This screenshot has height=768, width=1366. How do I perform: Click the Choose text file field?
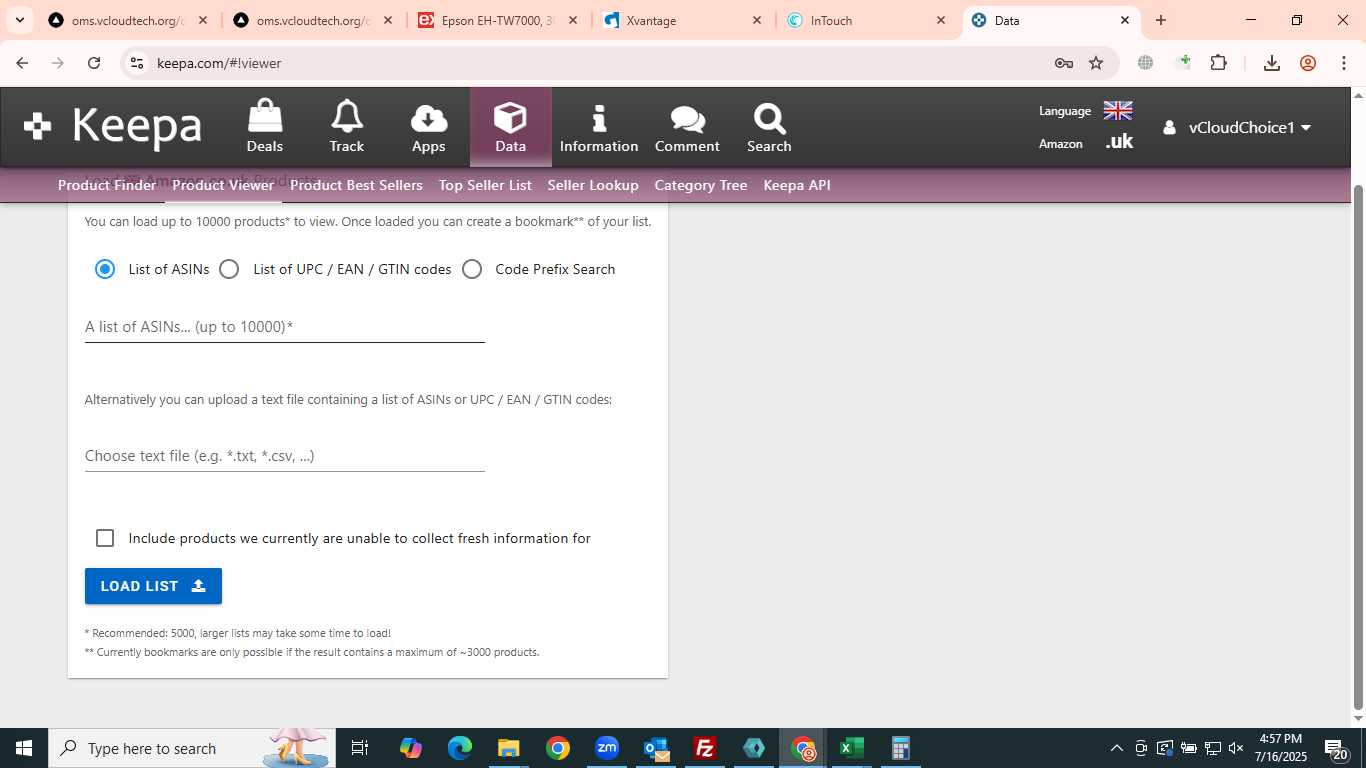tap(285, 456)
